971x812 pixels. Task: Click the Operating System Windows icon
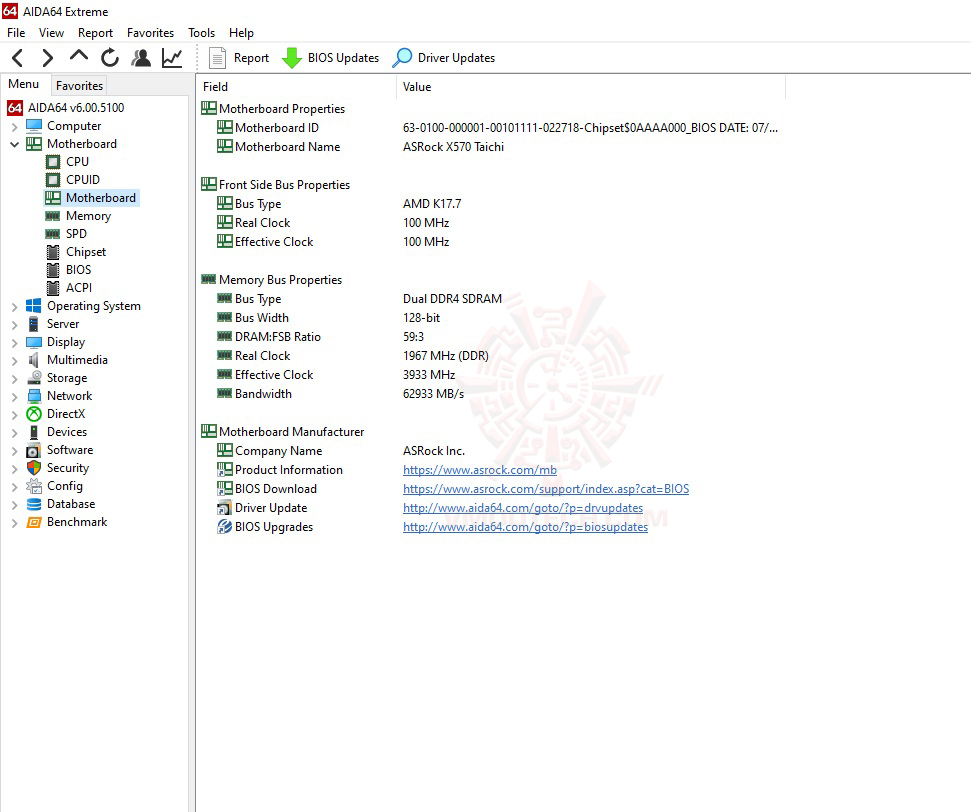[33, 306]
